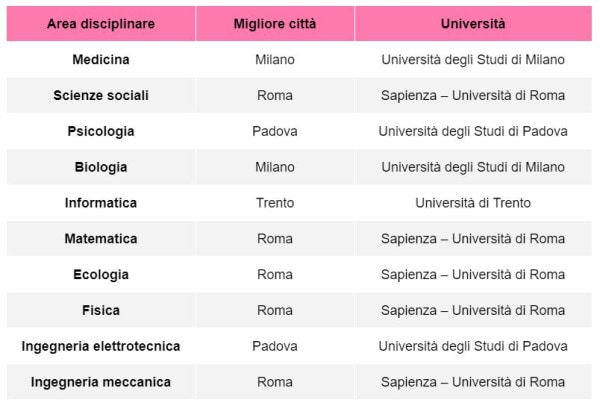Click the "Università" column header
This screenshot has height=400, width=600.
pyautogui.click(x=473, y=23)
